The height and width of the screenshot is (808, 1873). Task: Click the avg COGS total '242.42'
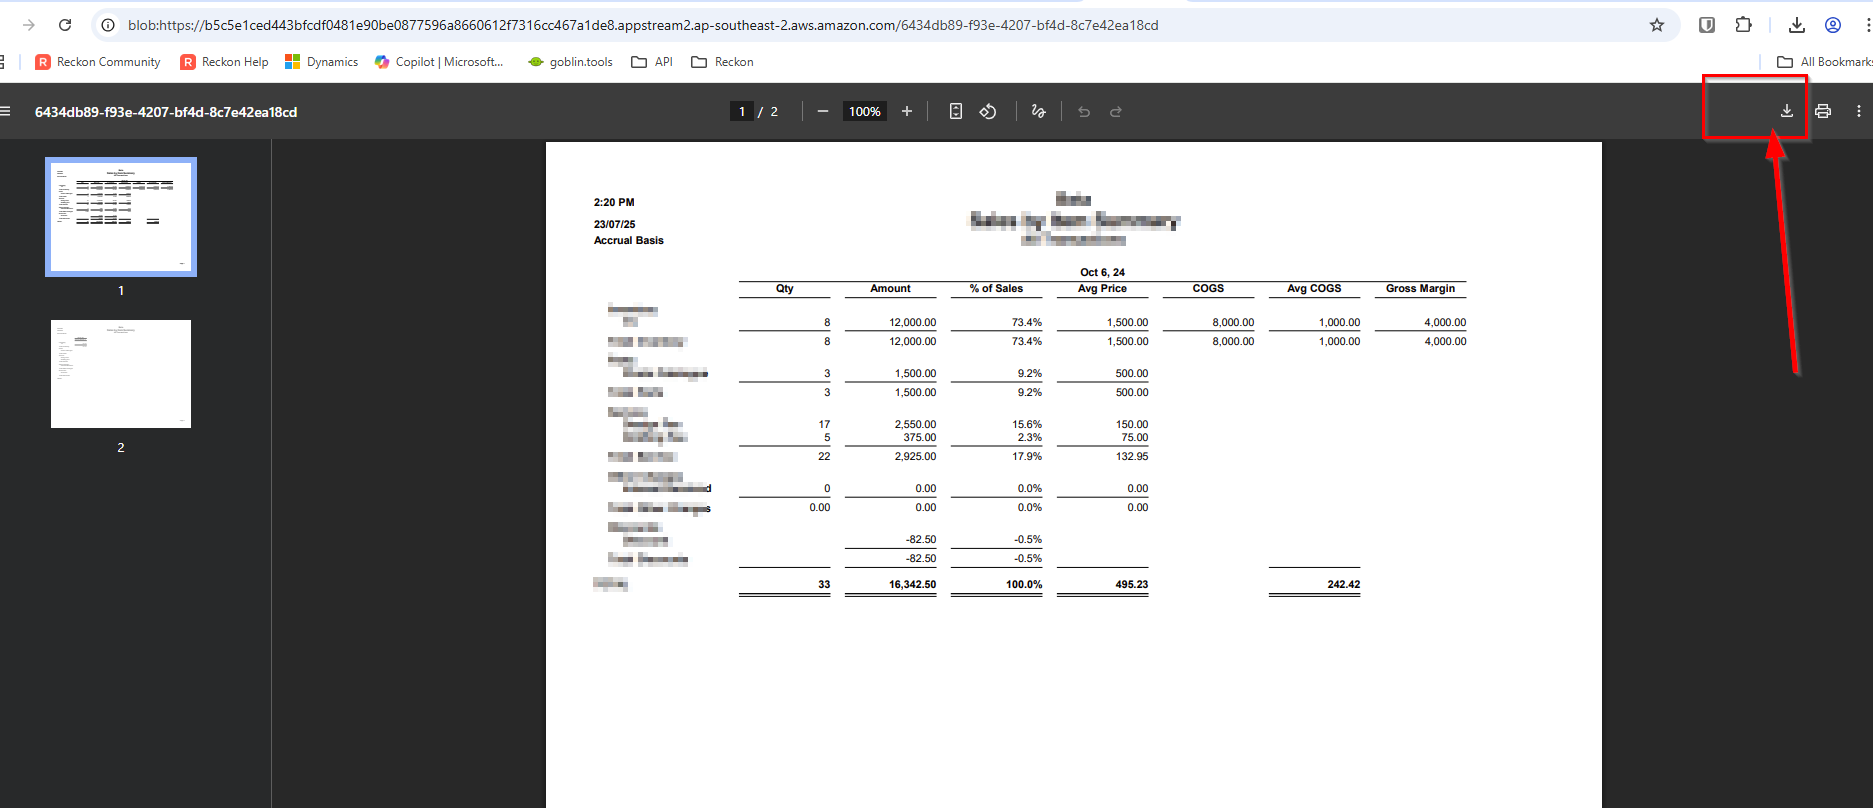1344,584
